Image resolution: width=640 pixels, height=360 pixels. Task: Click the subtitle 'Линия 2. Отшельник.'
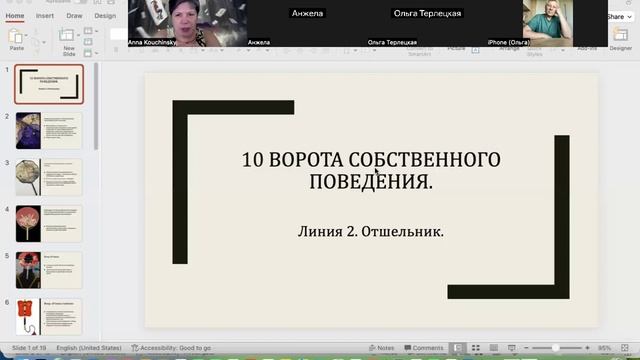(371, 231)
